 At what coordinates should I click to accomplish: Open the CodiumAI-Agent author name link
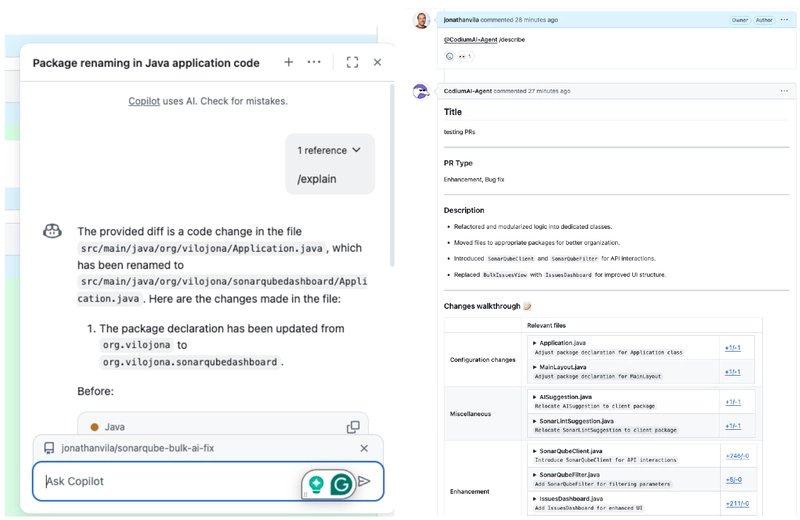coord(468,91)
